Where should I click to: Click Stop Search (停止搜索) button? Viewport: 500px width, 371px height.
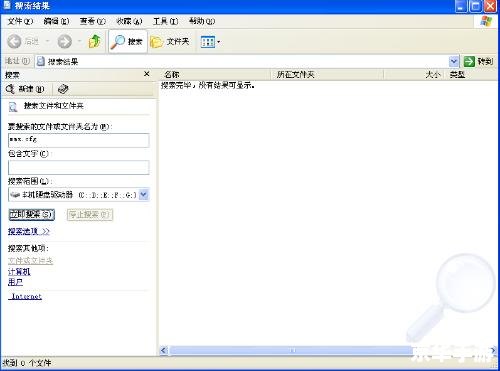tap(90, 214)
